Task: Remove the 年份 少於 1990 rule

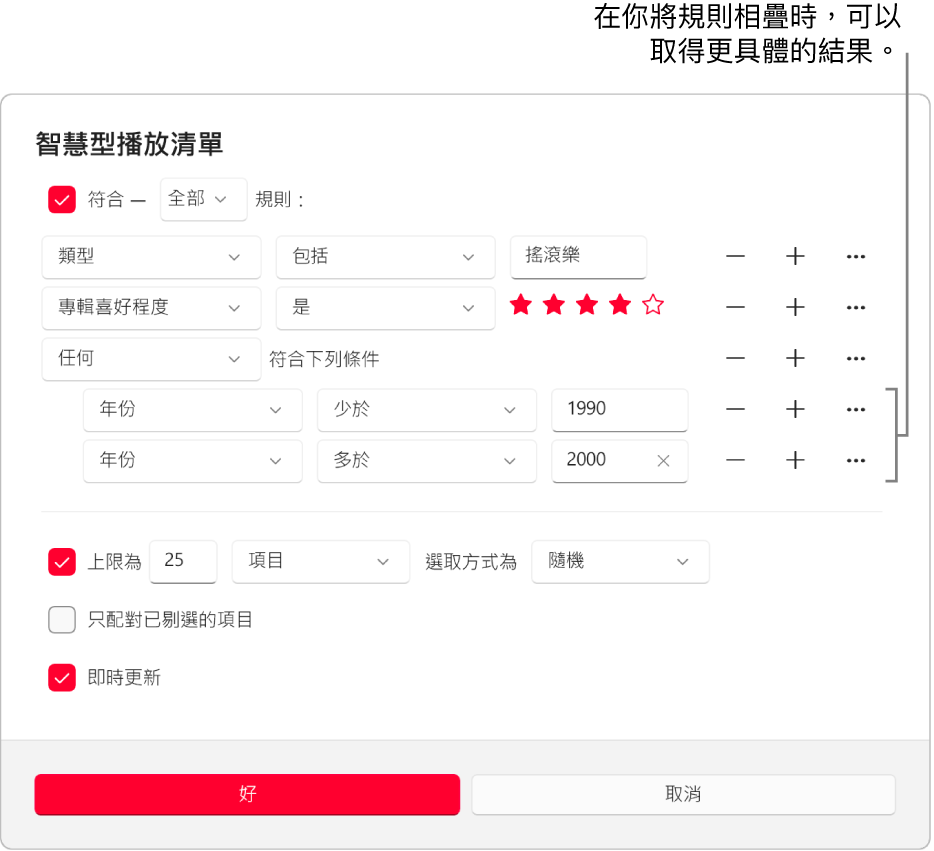Action: [735, 409]
